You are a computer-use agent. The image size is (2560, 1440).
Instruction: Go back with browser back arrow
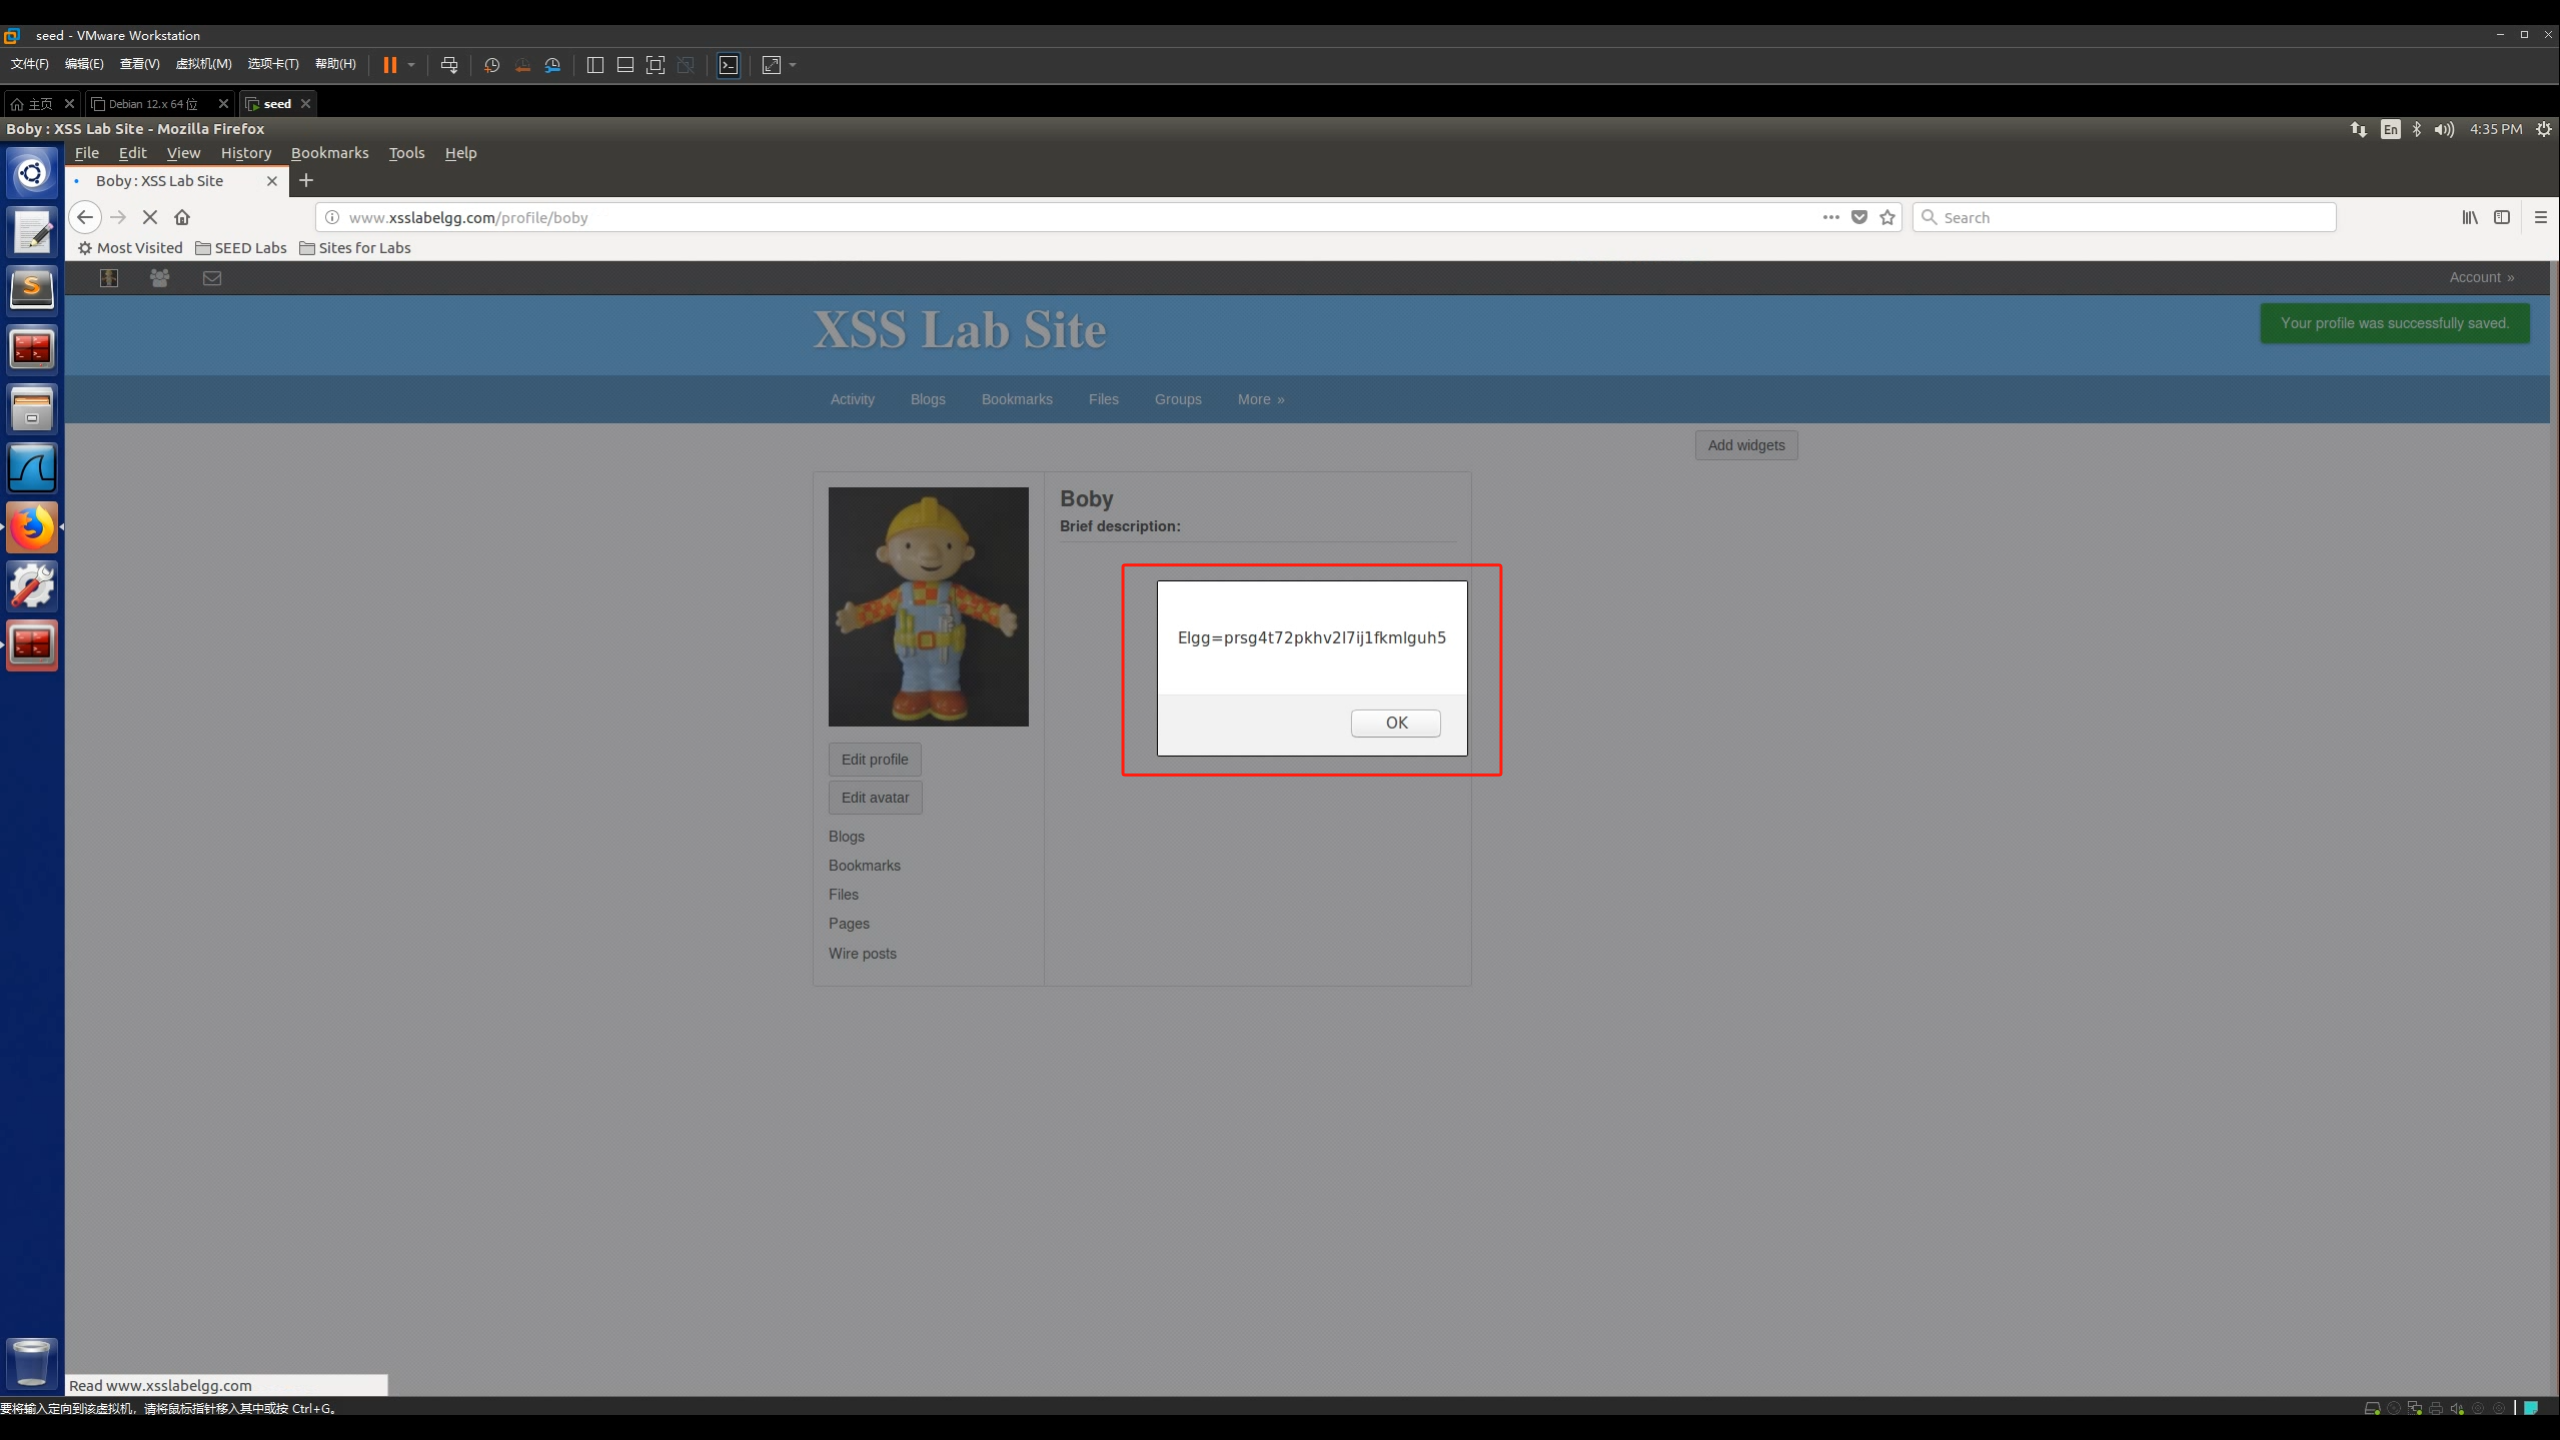(x=85, y=217)
